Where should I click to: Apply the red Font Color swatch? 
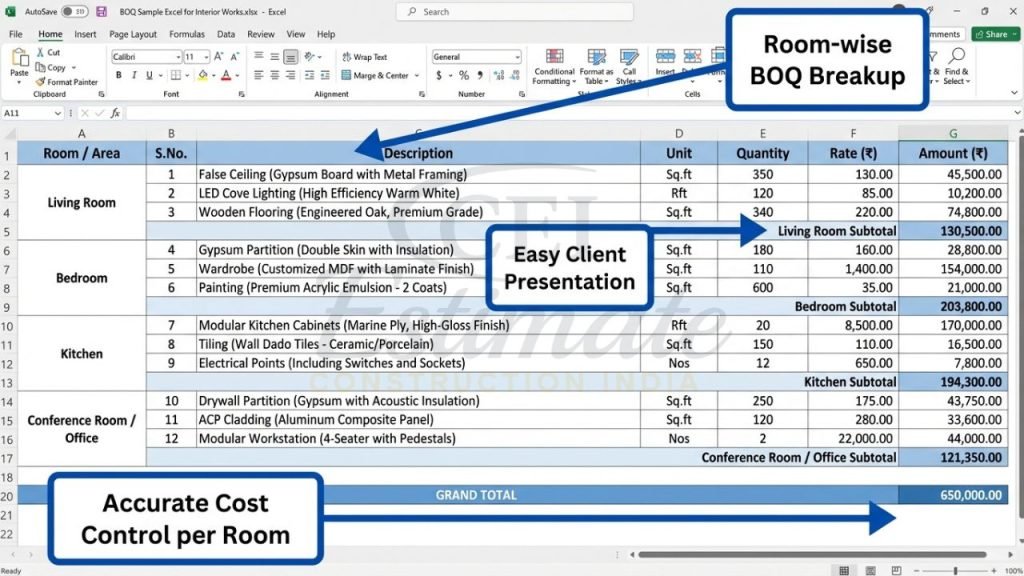pos(226,76)
